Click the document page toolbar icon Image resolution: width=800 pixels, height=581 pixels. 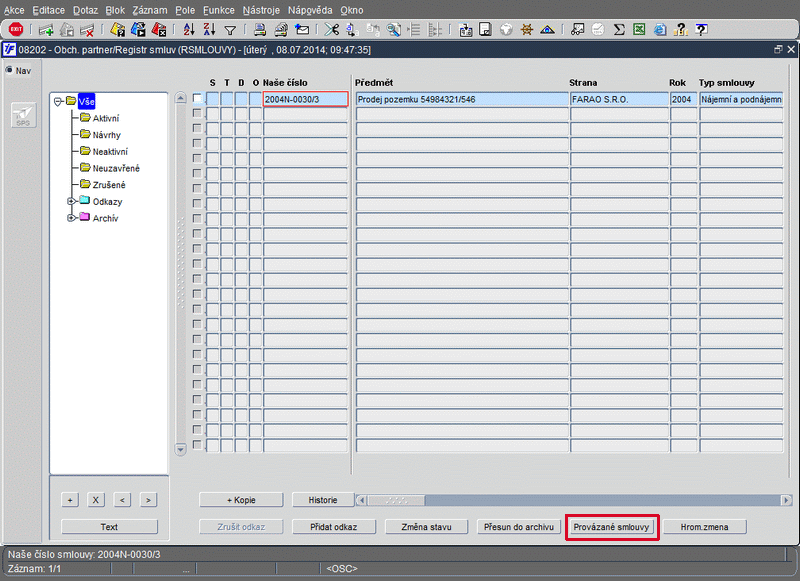(485, 30)
